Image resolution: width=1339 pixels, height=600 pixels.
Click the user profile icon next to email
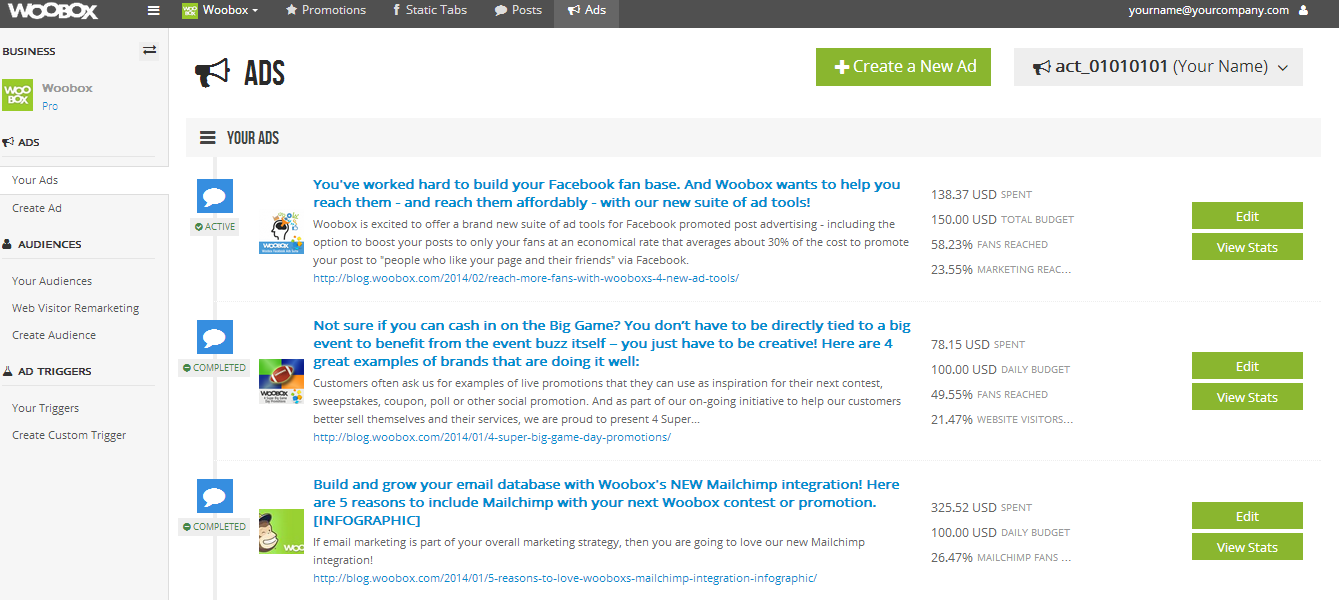[x=1303, y=10]
